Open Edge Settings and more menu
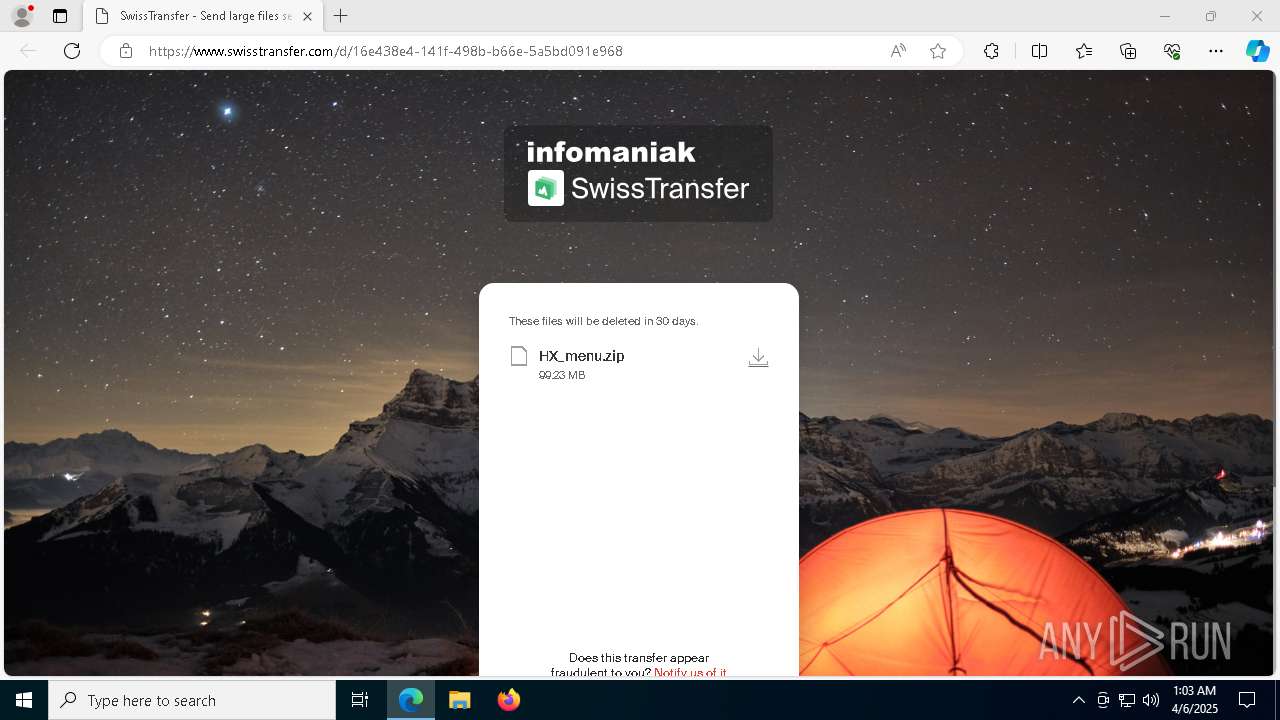Viewport: 1280px width, 720px height. pyautogui.click(x=1216, y=51)
